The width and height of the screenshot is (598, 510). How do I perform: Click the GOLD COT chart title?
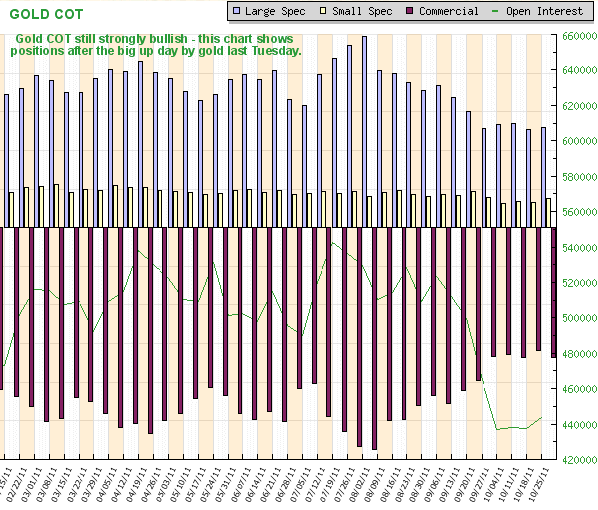[x=46, y=14]
